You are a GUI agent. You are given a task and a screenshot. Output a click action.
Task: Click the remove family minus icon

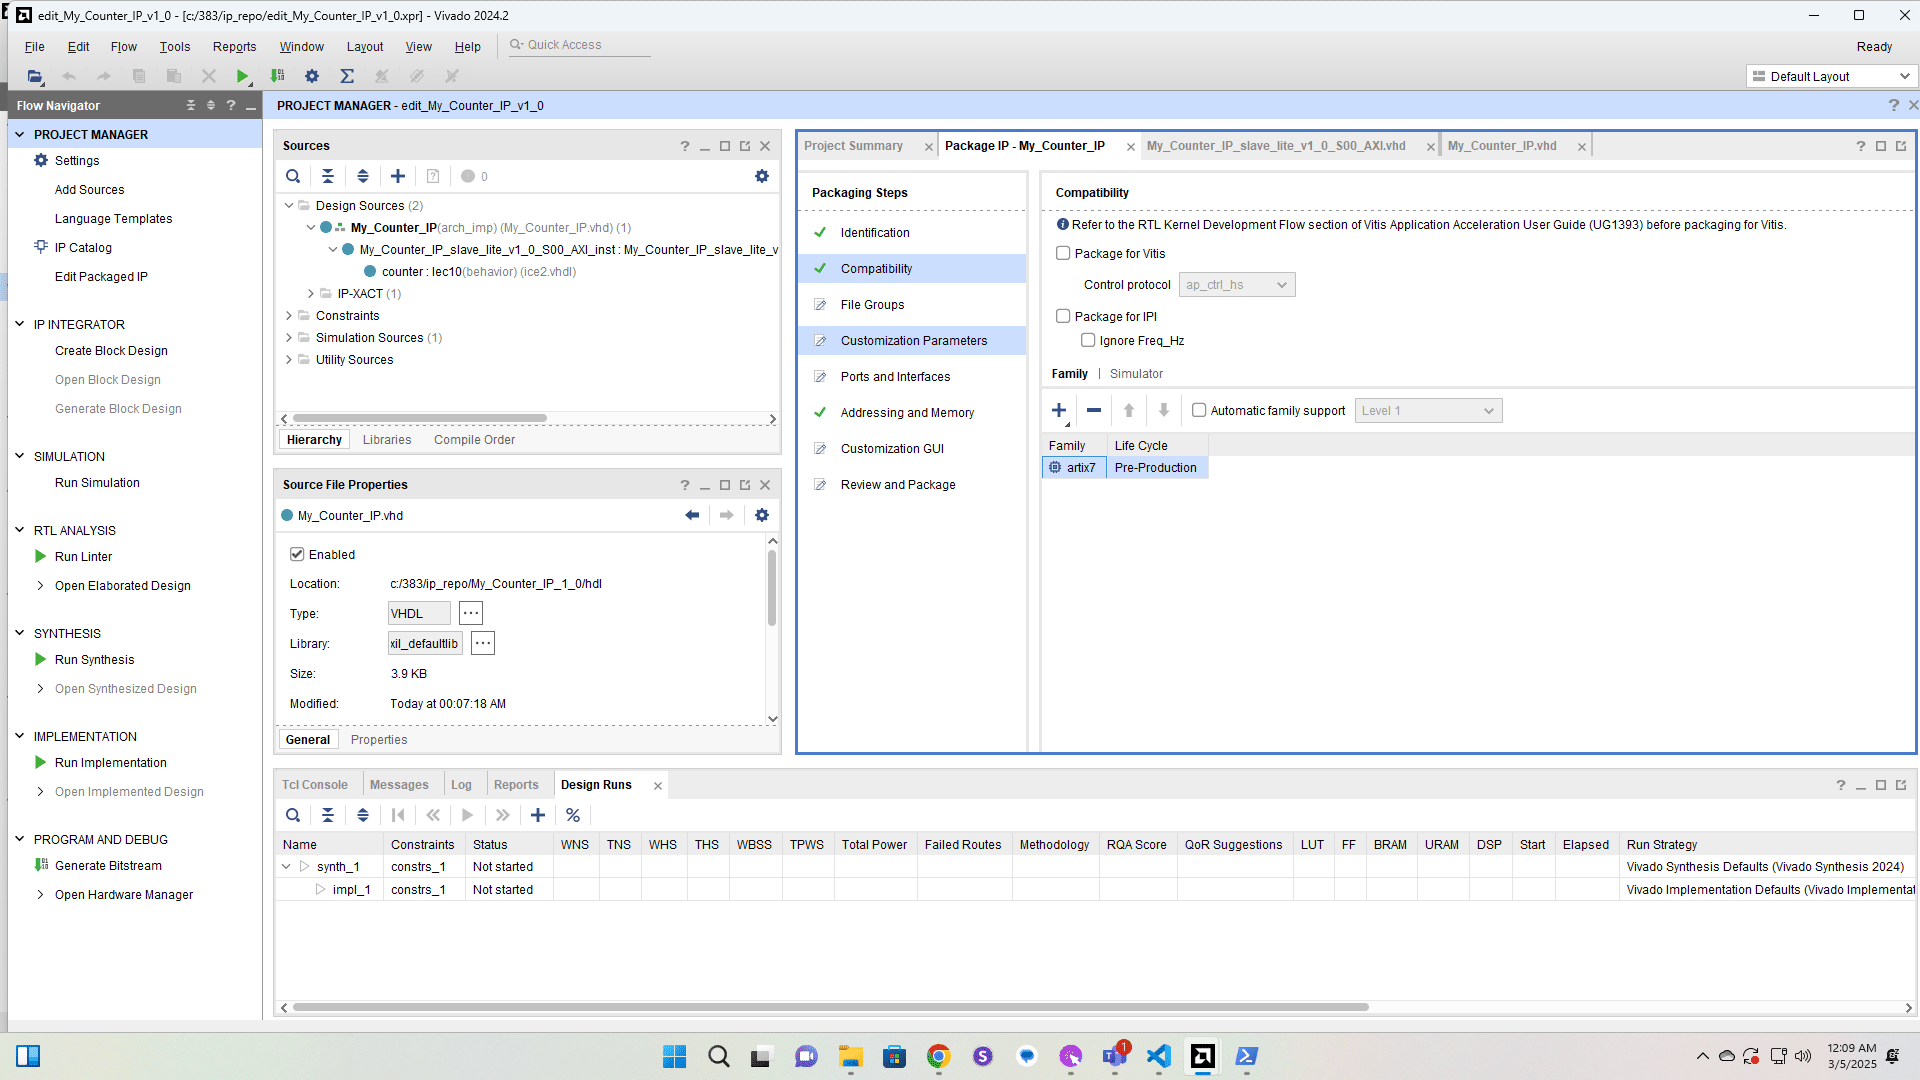click(1094, 410)
